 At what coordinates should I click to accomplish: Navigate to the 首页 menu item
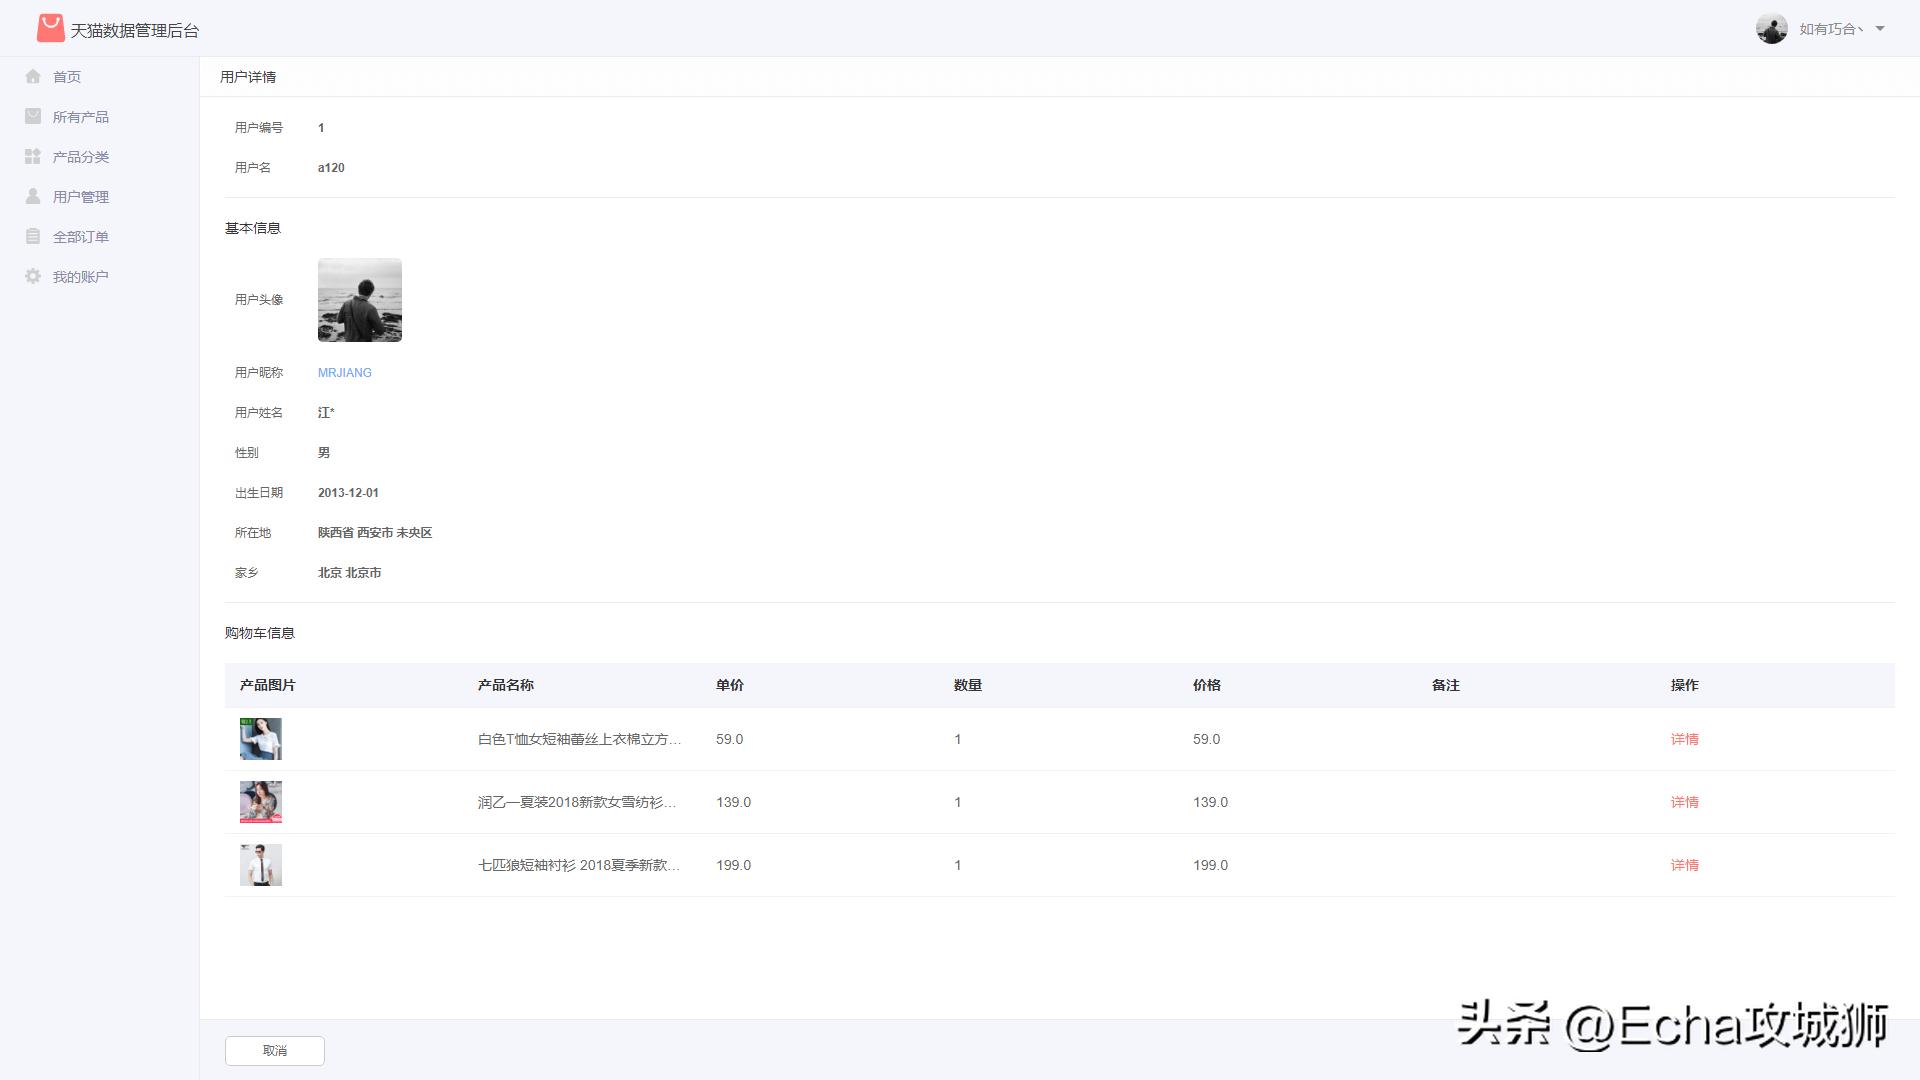pos(65,76)
